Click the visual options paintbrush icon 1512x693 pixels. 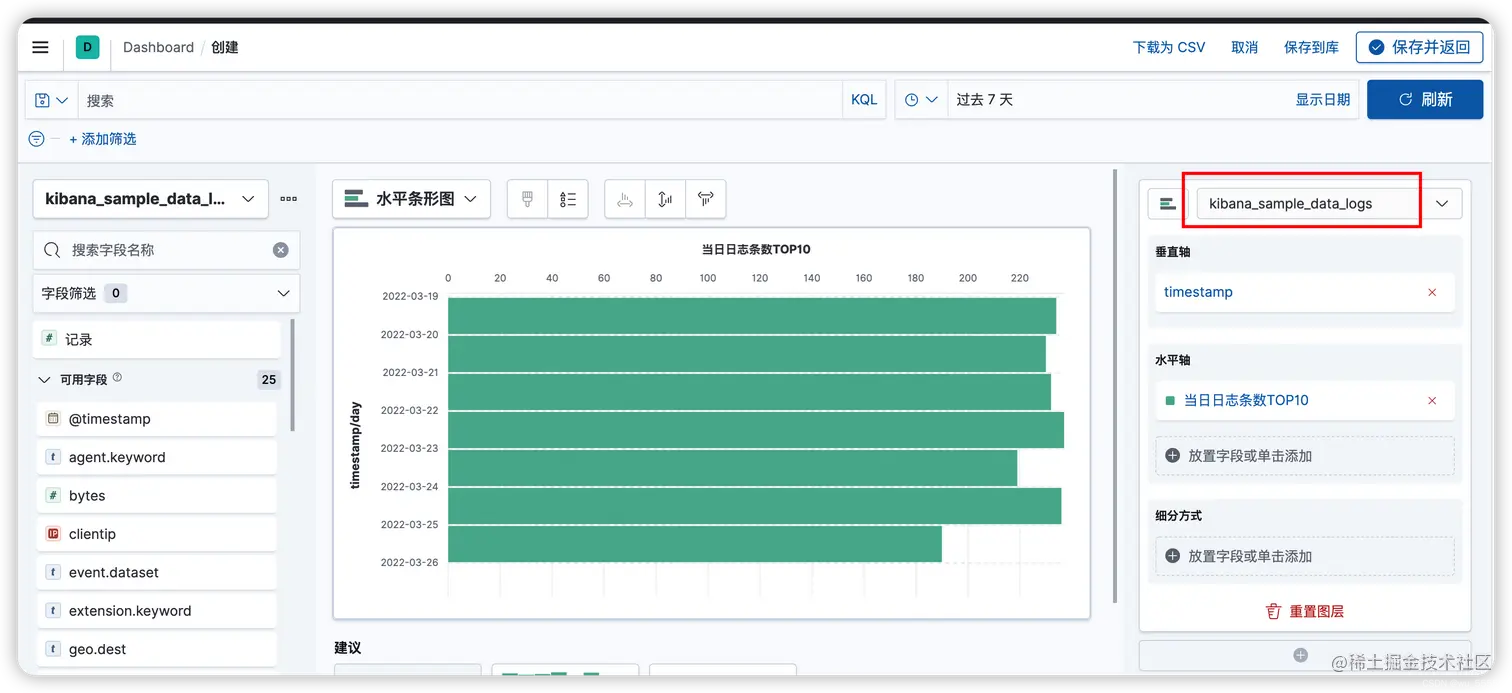point(528,199)
